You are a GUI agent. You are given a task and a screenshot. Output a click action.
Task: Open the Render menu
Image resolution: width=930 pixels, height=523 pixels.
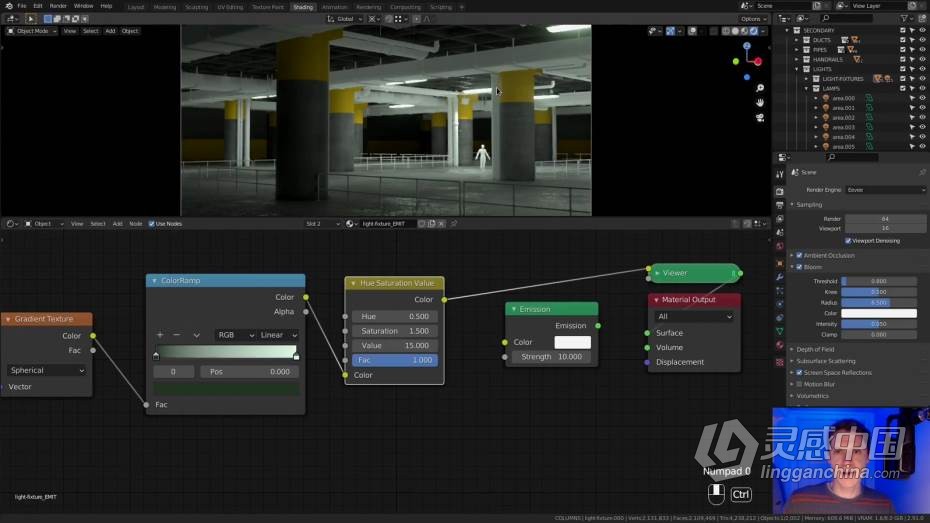pyautogui.click(x=58, y=6)
